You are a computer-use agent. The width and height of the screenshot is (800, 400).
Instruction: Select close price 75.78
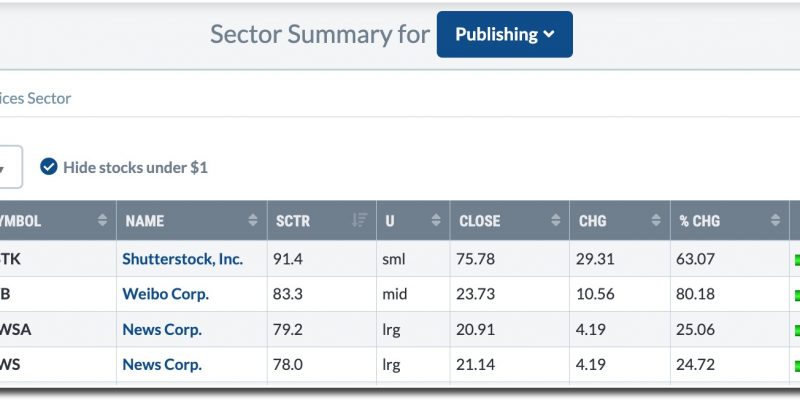(x=476, y=259)
